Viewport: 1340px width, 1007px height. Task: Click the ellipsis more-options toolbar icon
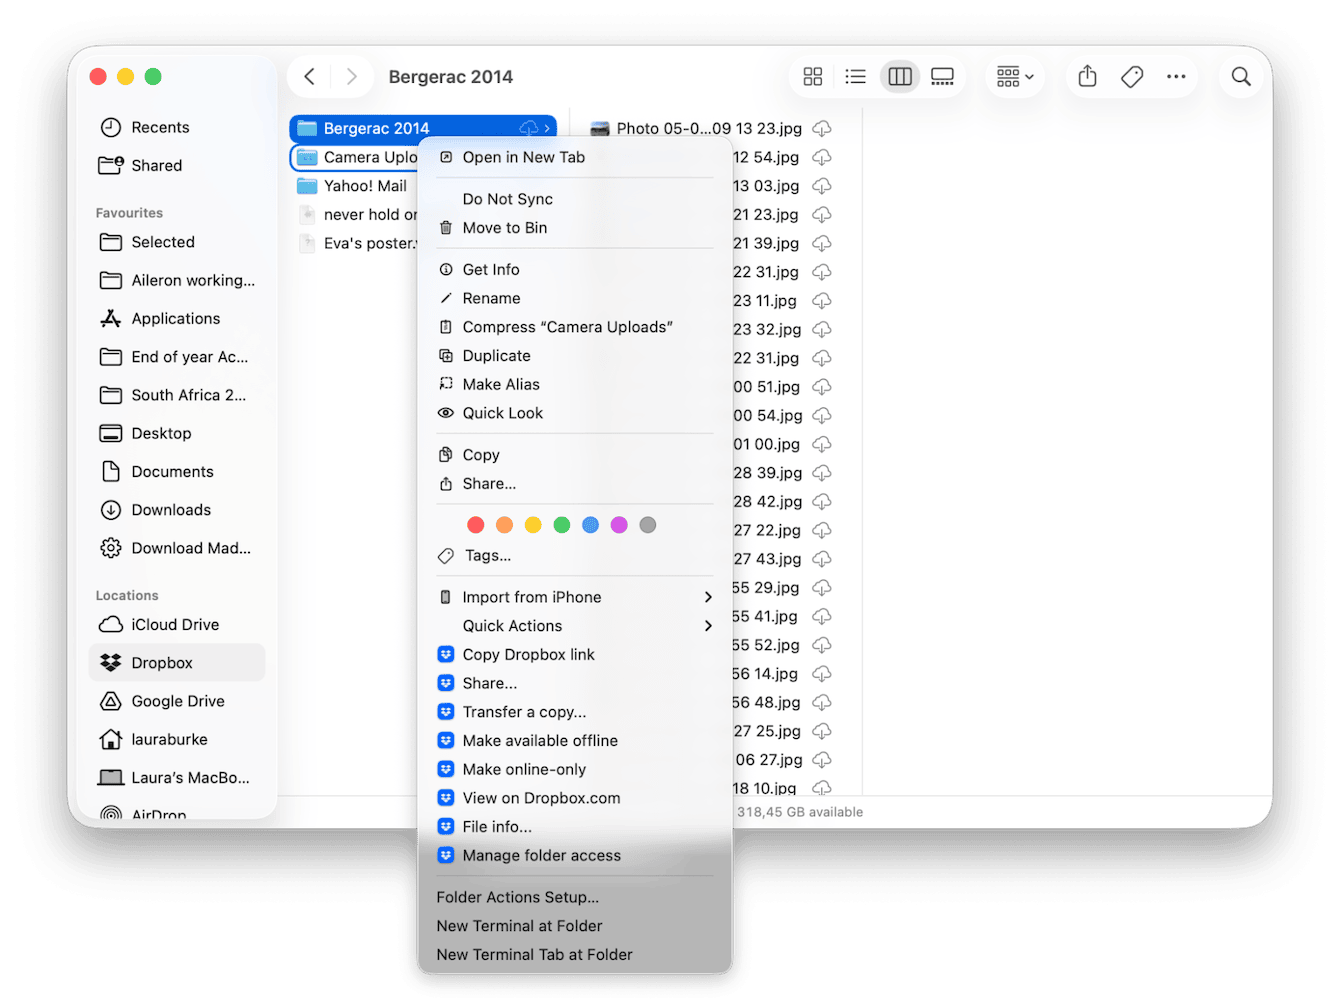(x=1176, y=76)
